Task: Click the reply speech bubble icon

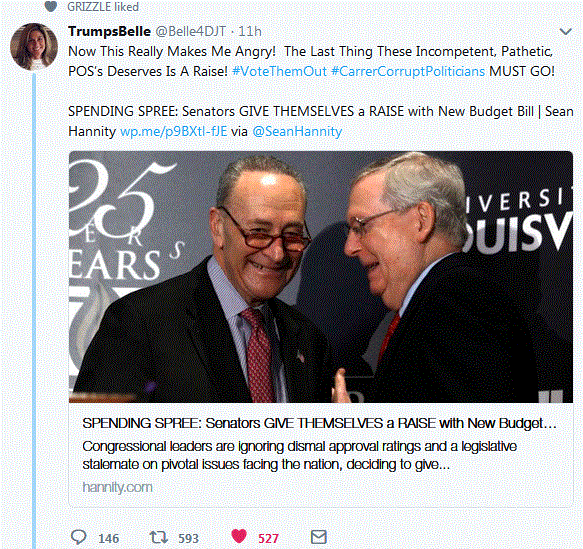Action: point(78,537)
